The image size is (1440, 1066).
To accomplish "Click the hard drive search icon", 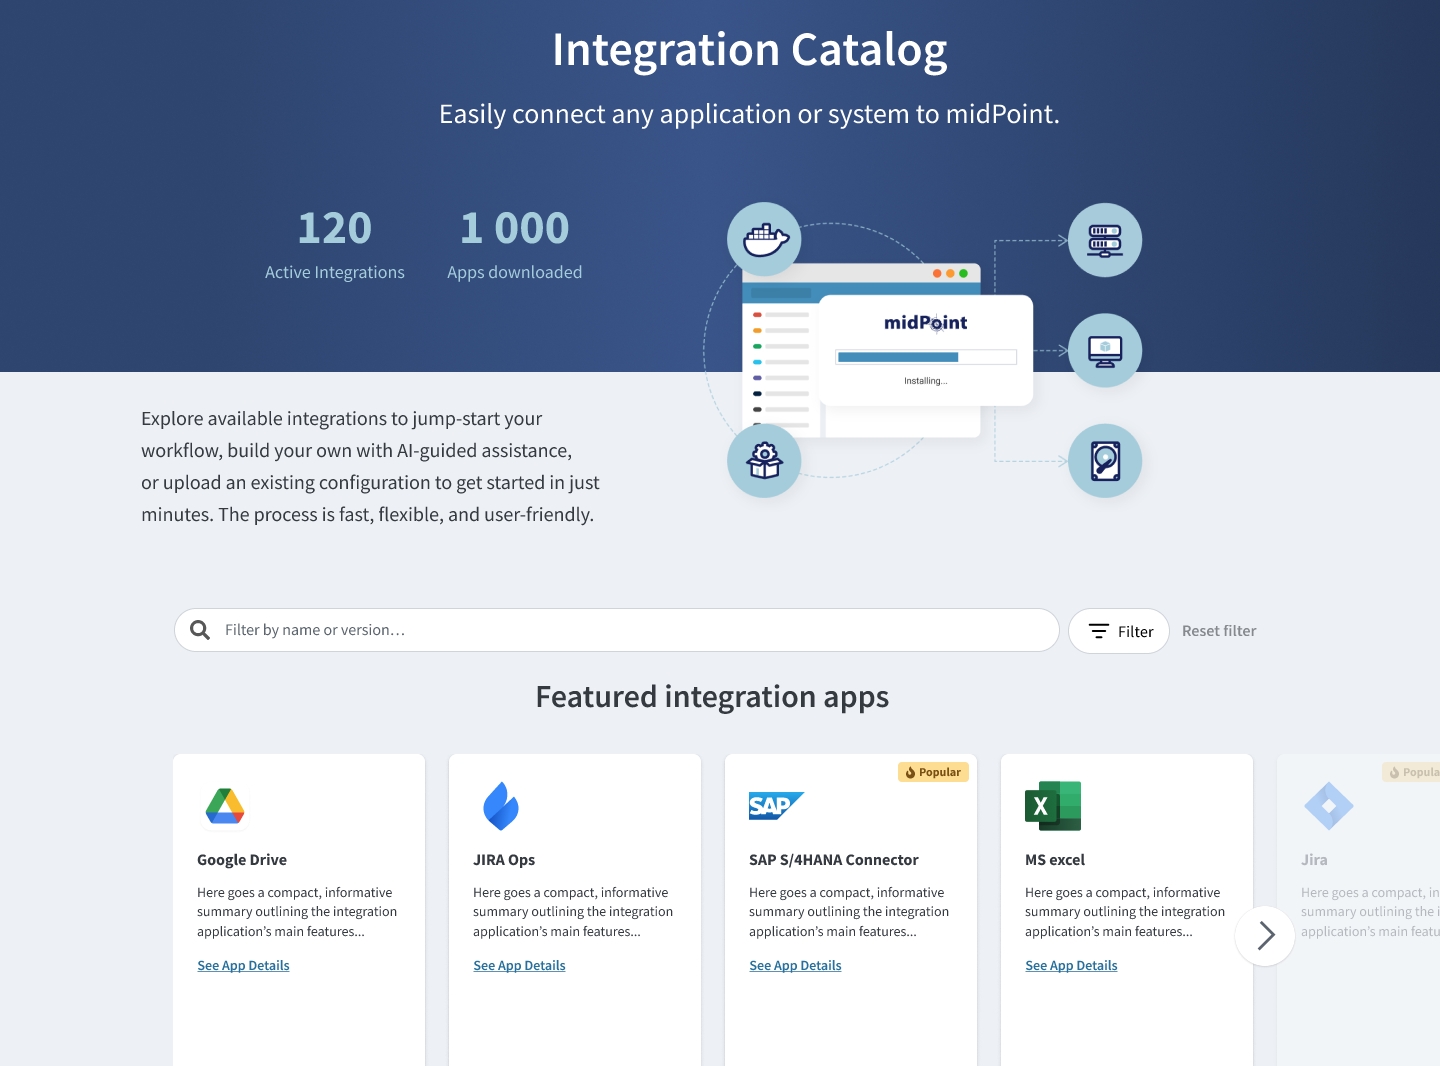I will click(1105, 461).
